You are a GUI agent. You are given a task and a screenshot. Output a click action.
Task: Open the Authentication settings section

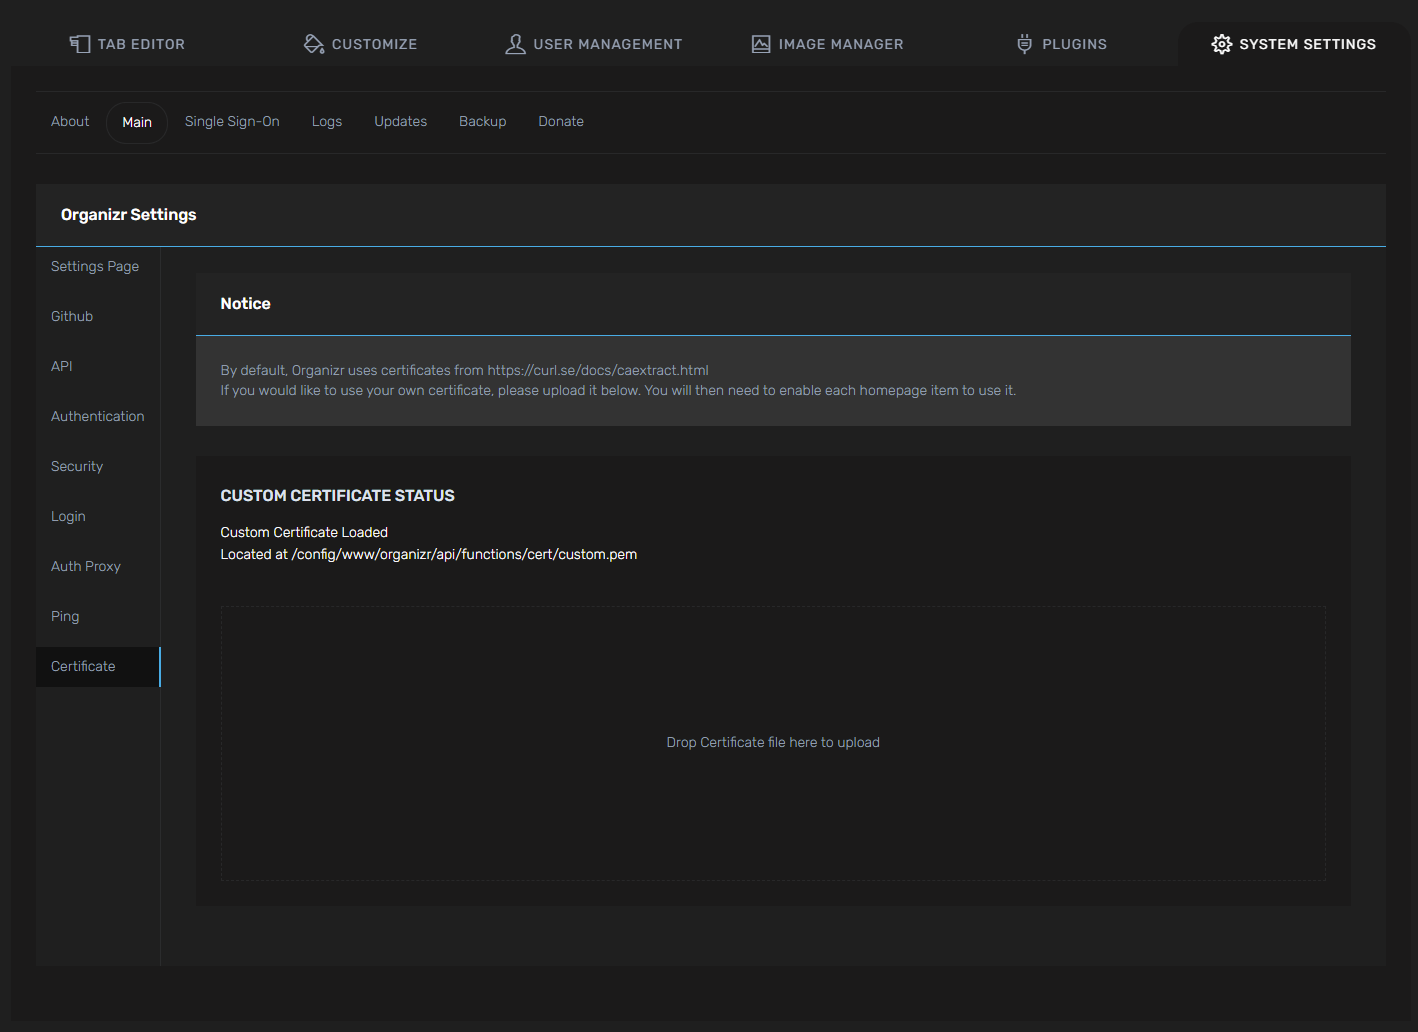pos(97,416)
